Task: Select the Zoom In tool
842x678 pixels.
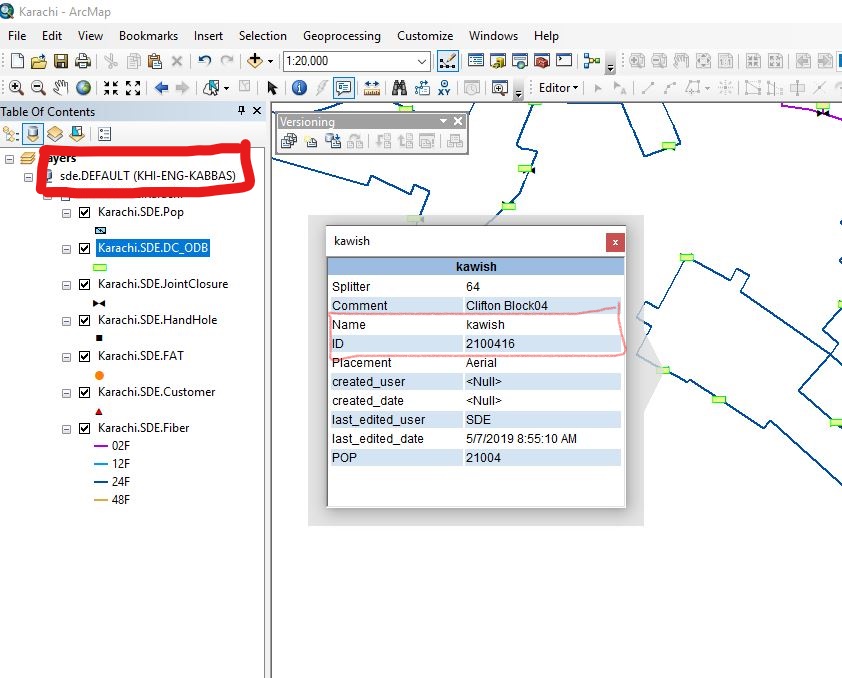Action: [16, 88]
